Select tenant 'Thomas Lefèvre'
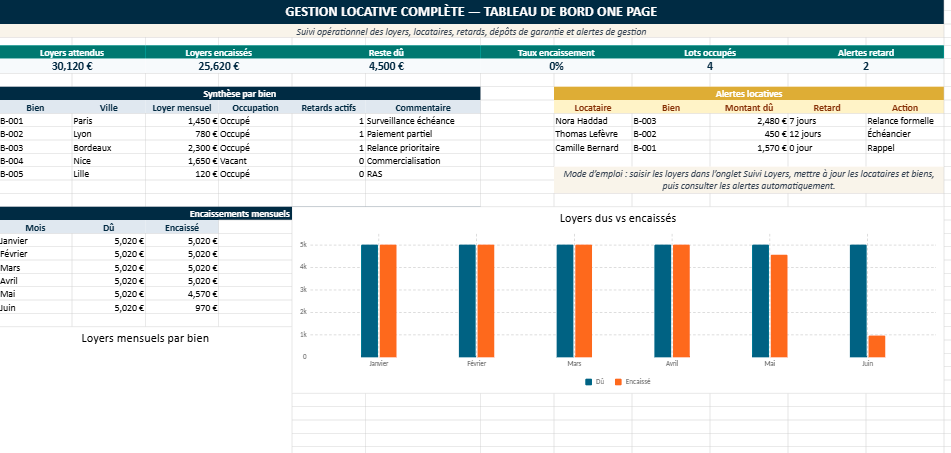This screenshot has height=453, width=951. click(593, 134)
